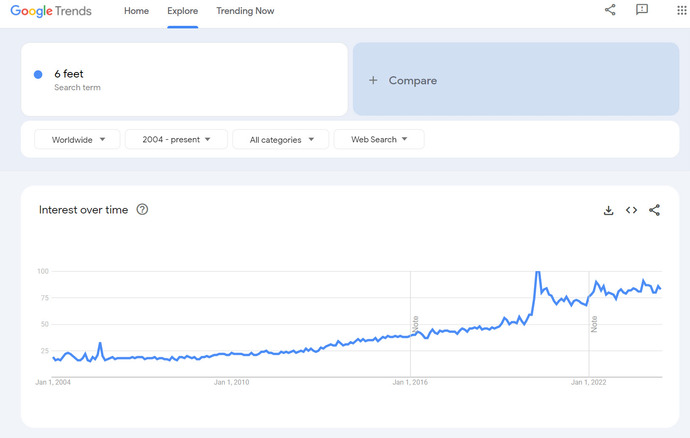Open the Google apps grid
The height and width of the screenshot is (438, 690).
click(x=682, y=10)
